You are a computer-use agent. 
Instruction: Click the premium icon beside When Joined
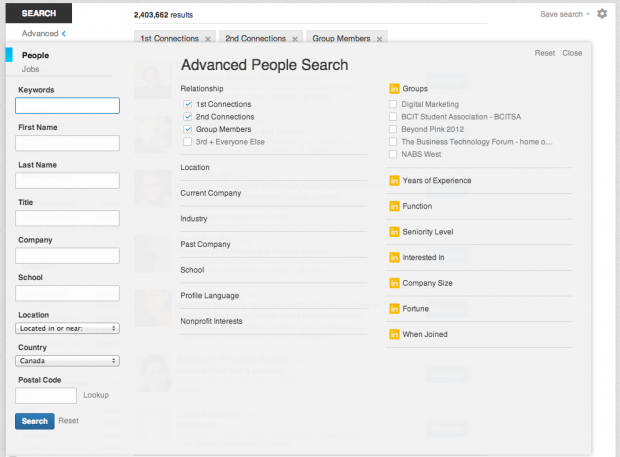[394, 334]
